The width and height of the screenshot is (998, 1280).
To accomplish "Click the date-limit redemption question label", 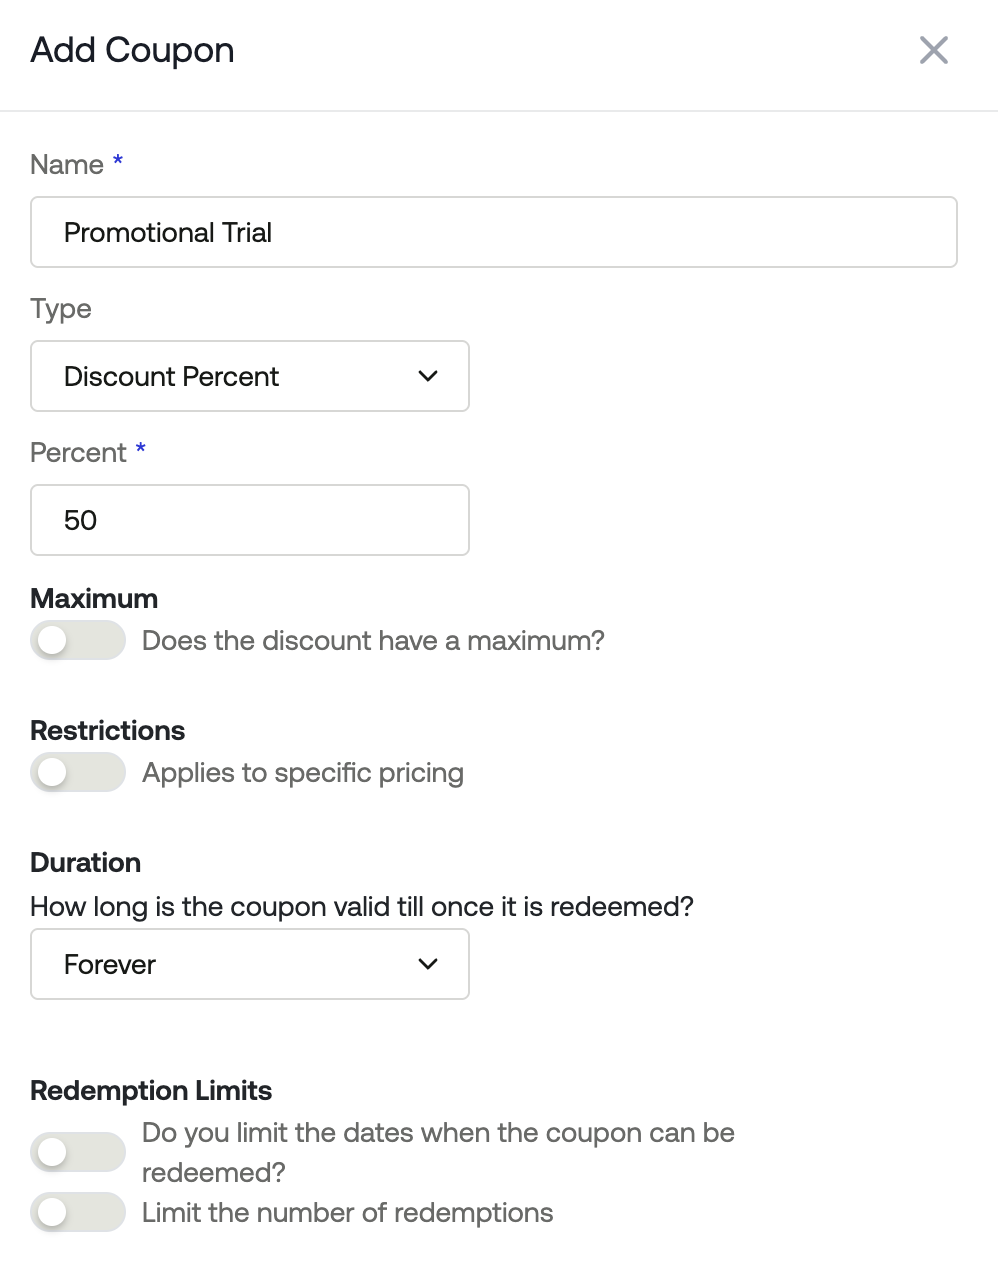I will [438, 1152].
